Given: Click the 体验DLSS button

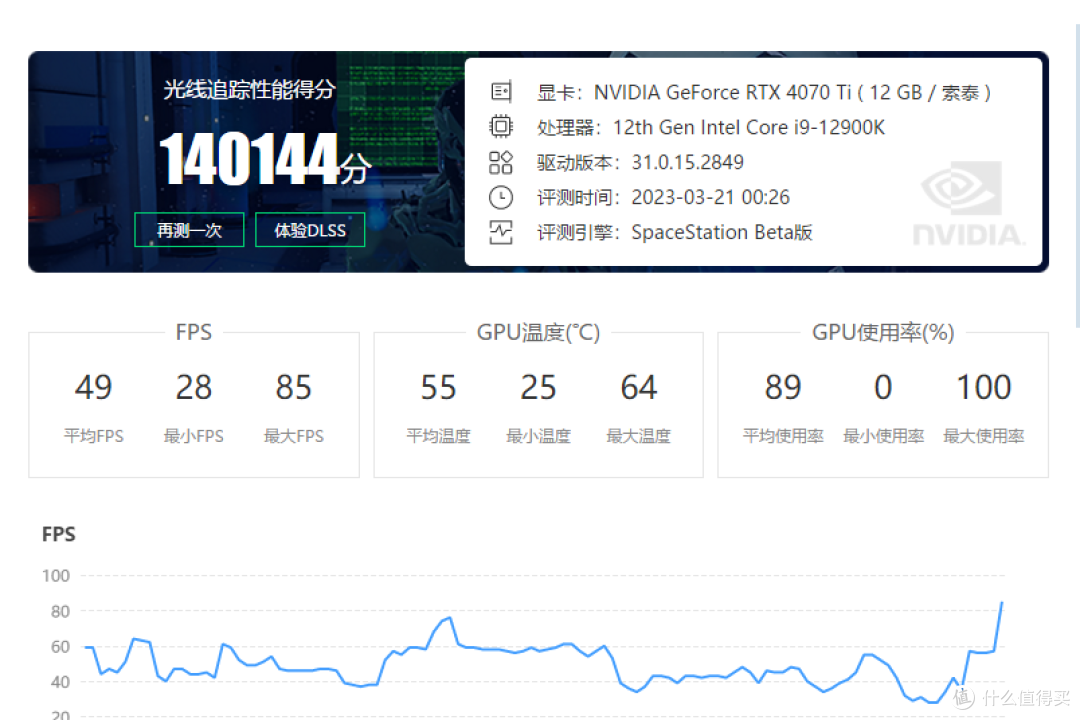Looking at the screenshot, I should [x=310, y=230].
